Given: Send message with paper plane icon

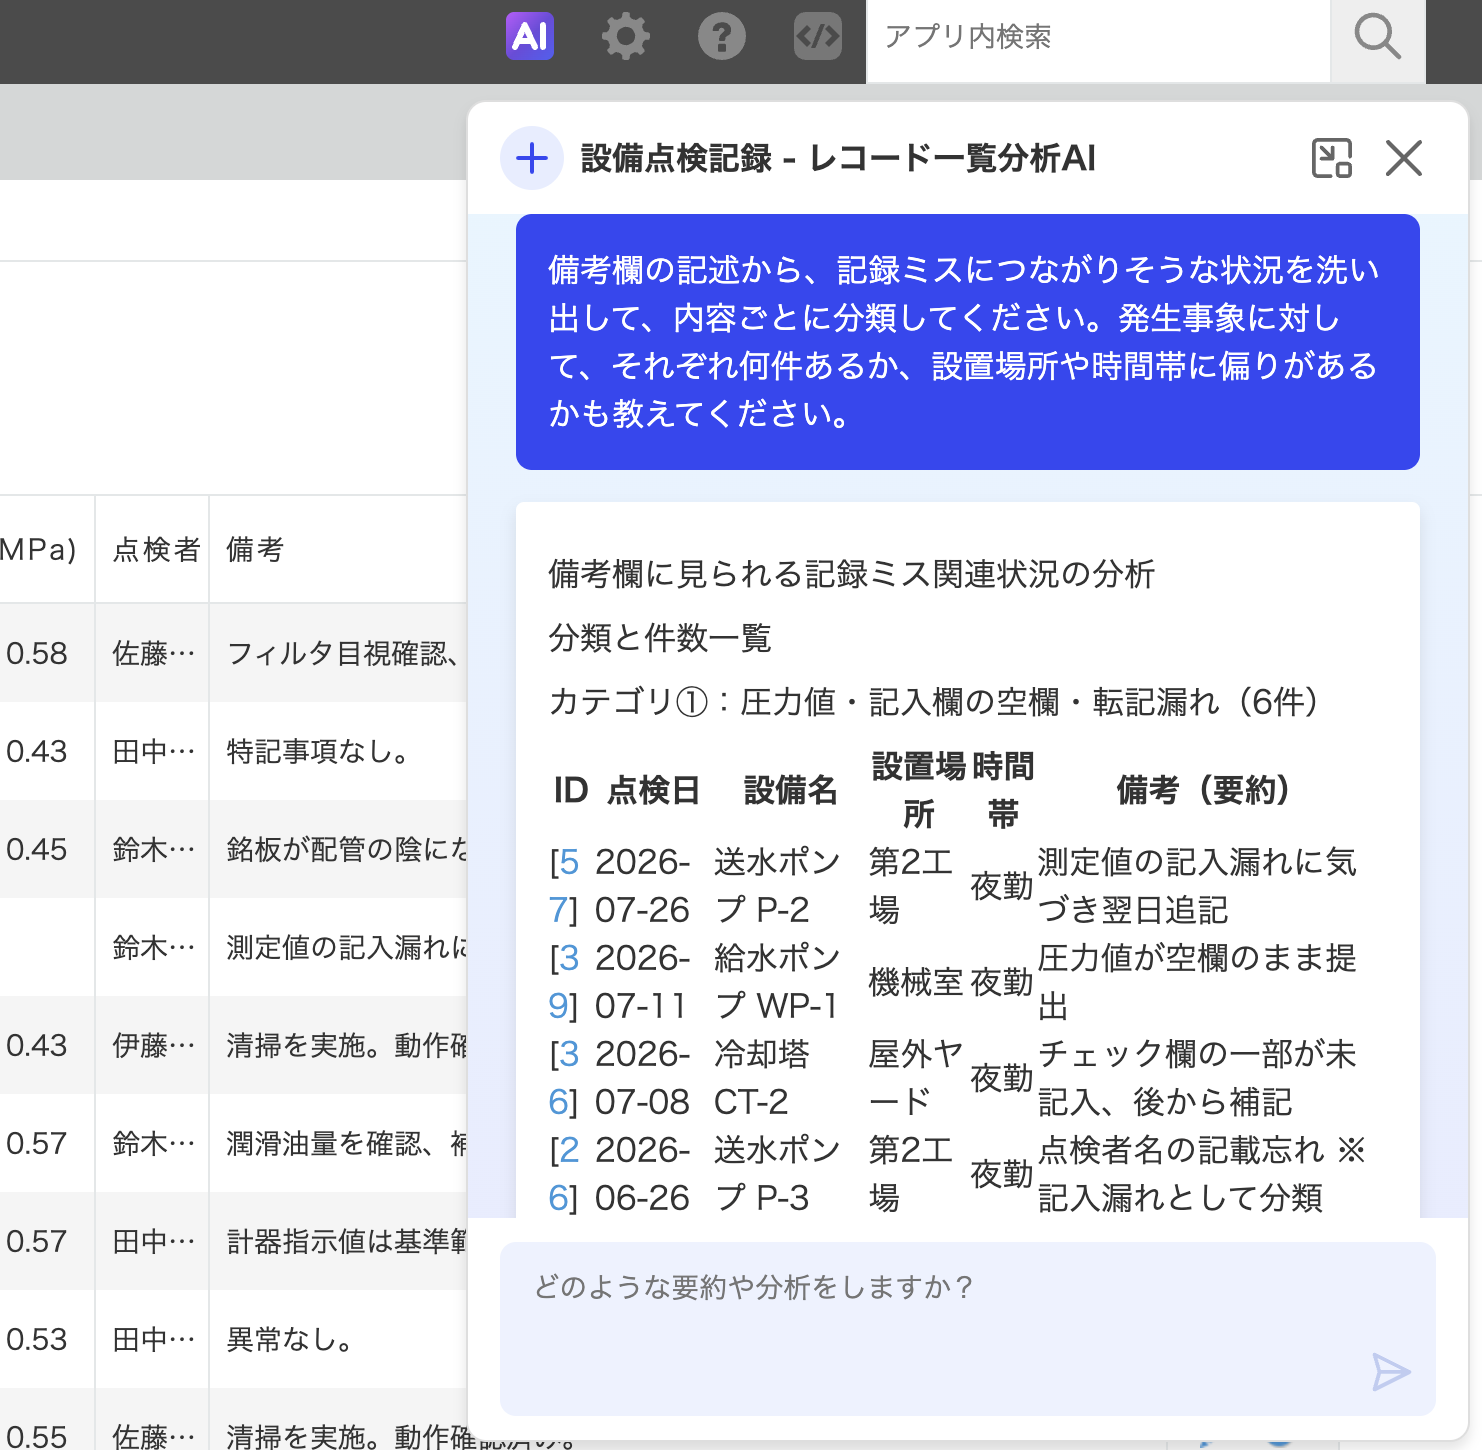Looking at the screenshot, I should coord(1391,1372).
